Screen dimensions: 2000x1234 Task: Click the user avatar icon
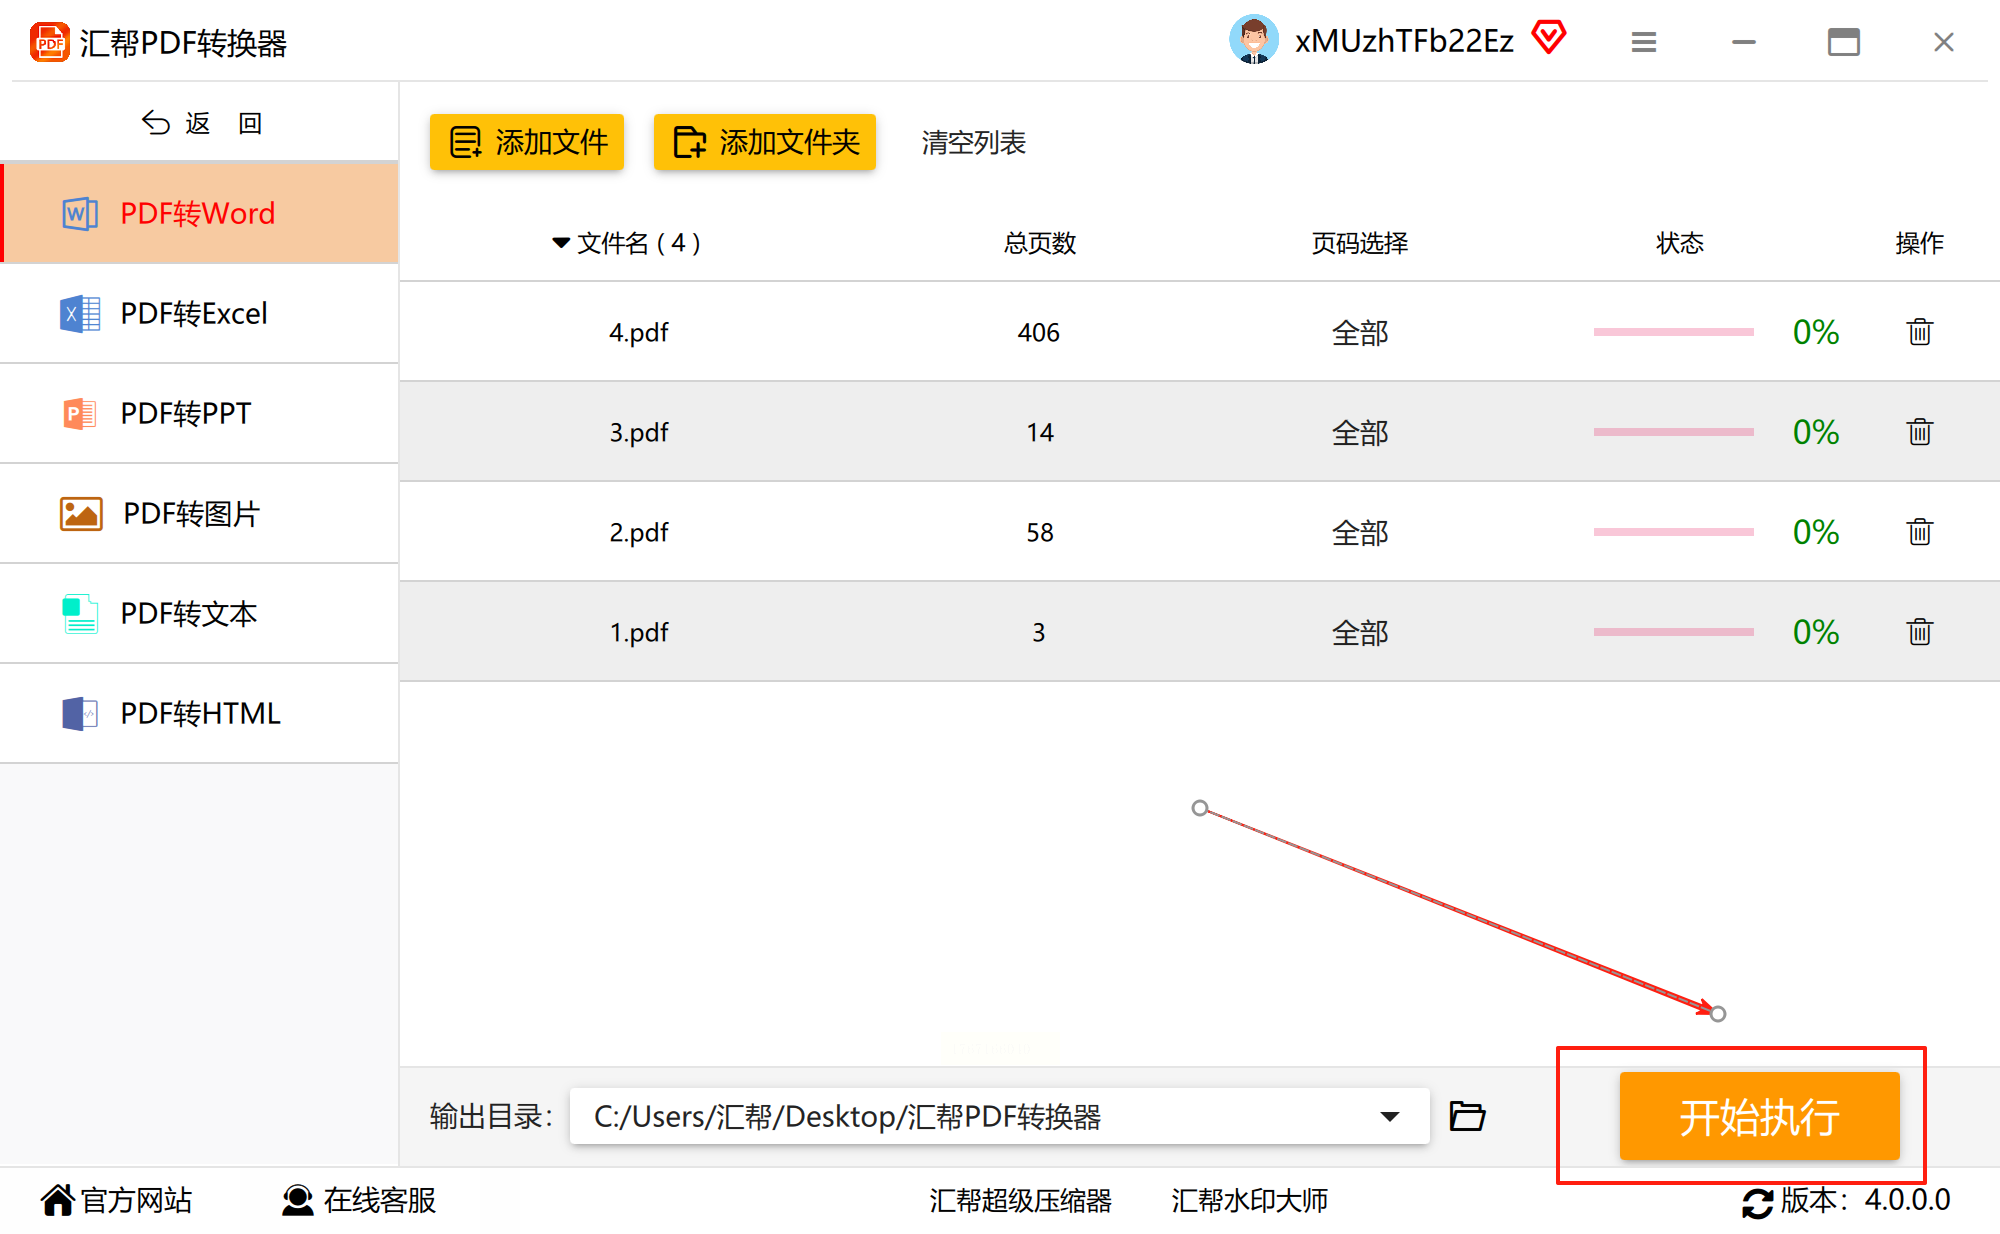[x=1253, y=41]
